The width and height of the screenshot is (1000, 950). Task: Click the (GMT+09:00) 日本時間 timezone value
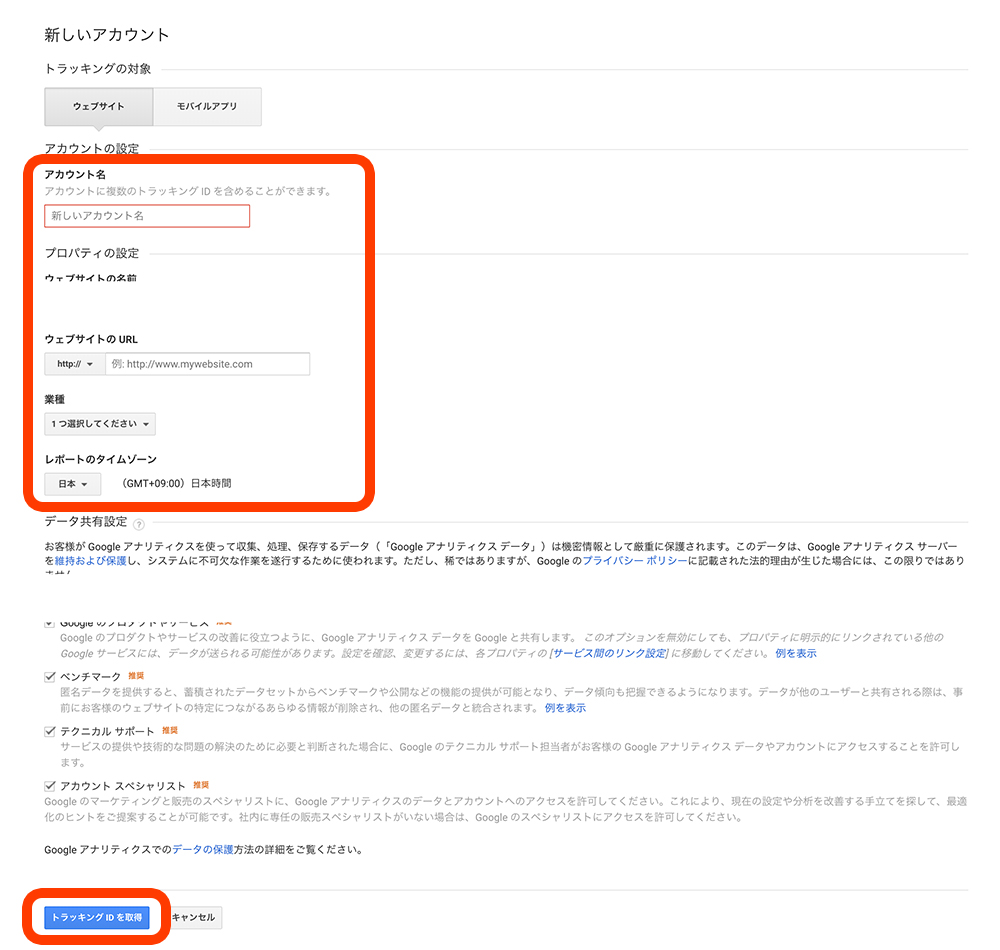point(177,484)
